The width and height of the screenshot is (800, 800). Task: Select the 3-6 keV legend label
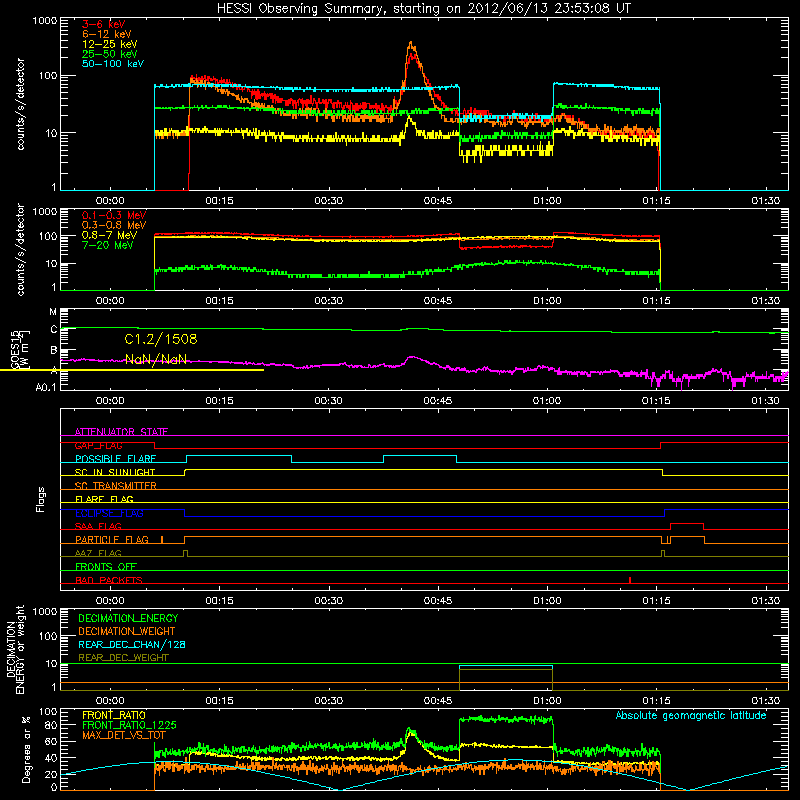point(104,24)
